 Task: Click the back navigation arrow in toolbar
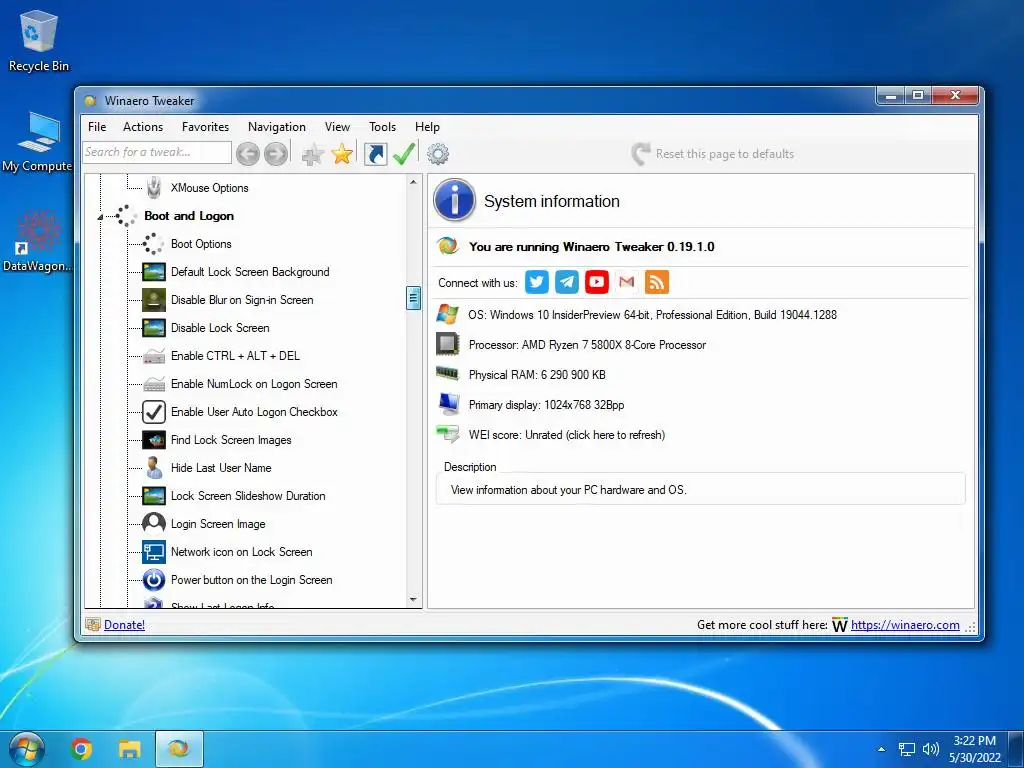tap(248, 154)
